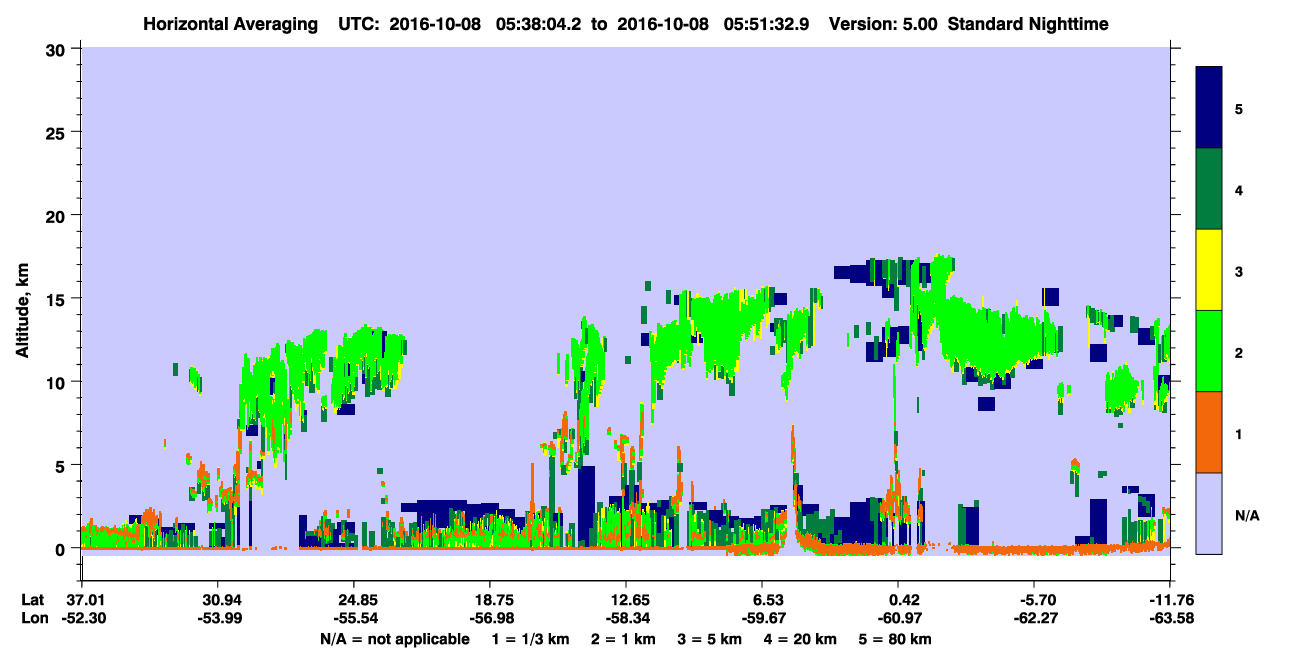
Task: Click the y-axis tick label '15'
Action: [x=58, y=298]
